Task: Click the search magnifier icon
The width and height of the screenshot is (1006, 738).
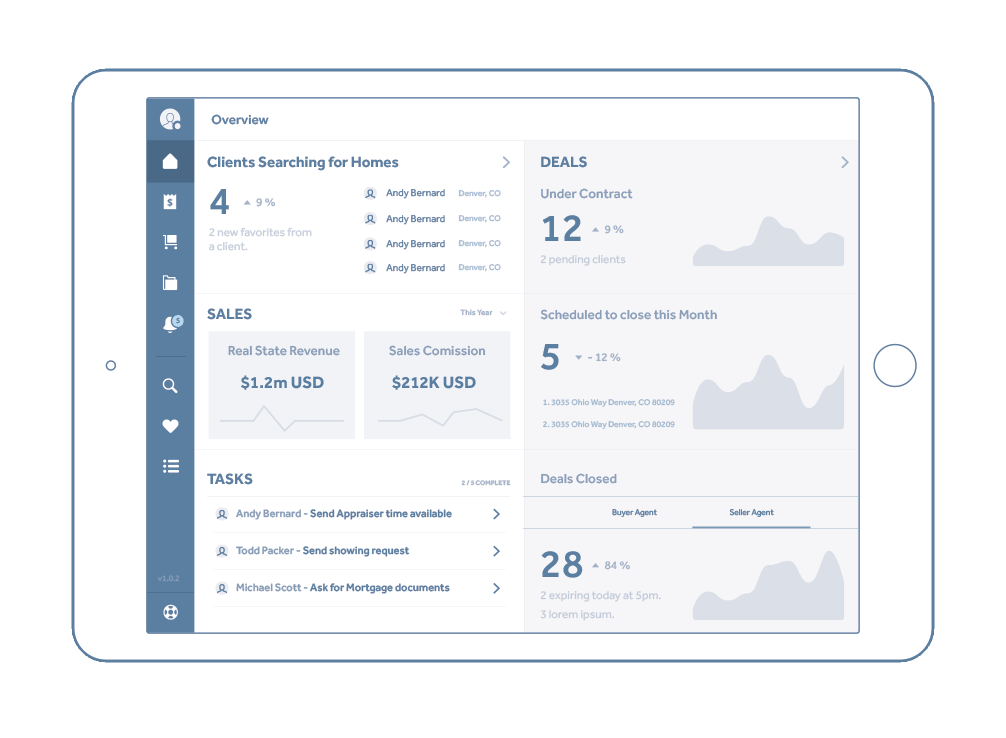Action: (x=170, y=386)
